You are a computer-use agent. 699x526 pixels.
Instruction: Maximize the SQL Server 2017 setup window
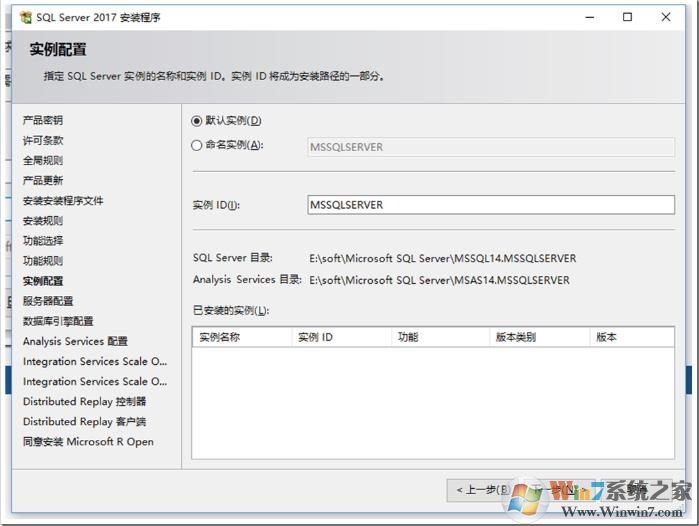[x=627, y=17]
